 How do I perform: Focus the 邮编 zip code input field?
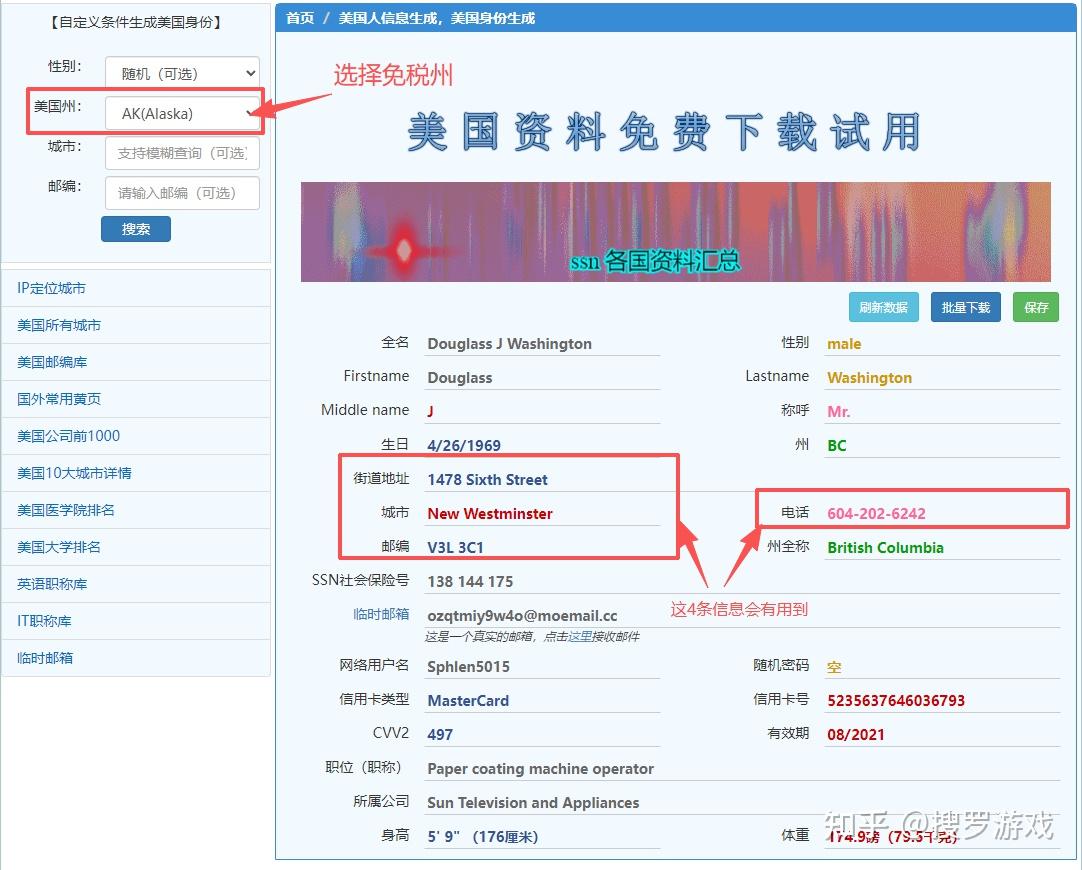182,193
